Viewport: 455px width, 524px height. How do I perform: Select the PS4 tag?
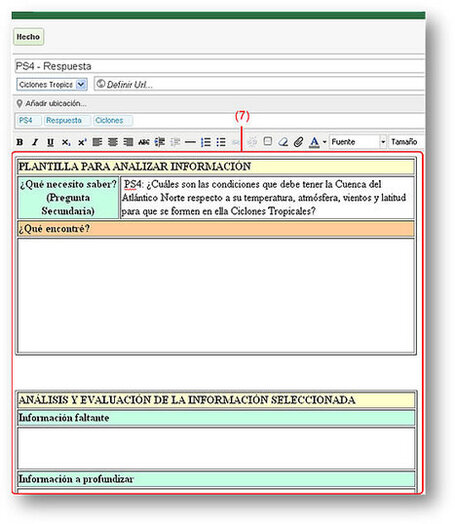pos(29,121)
